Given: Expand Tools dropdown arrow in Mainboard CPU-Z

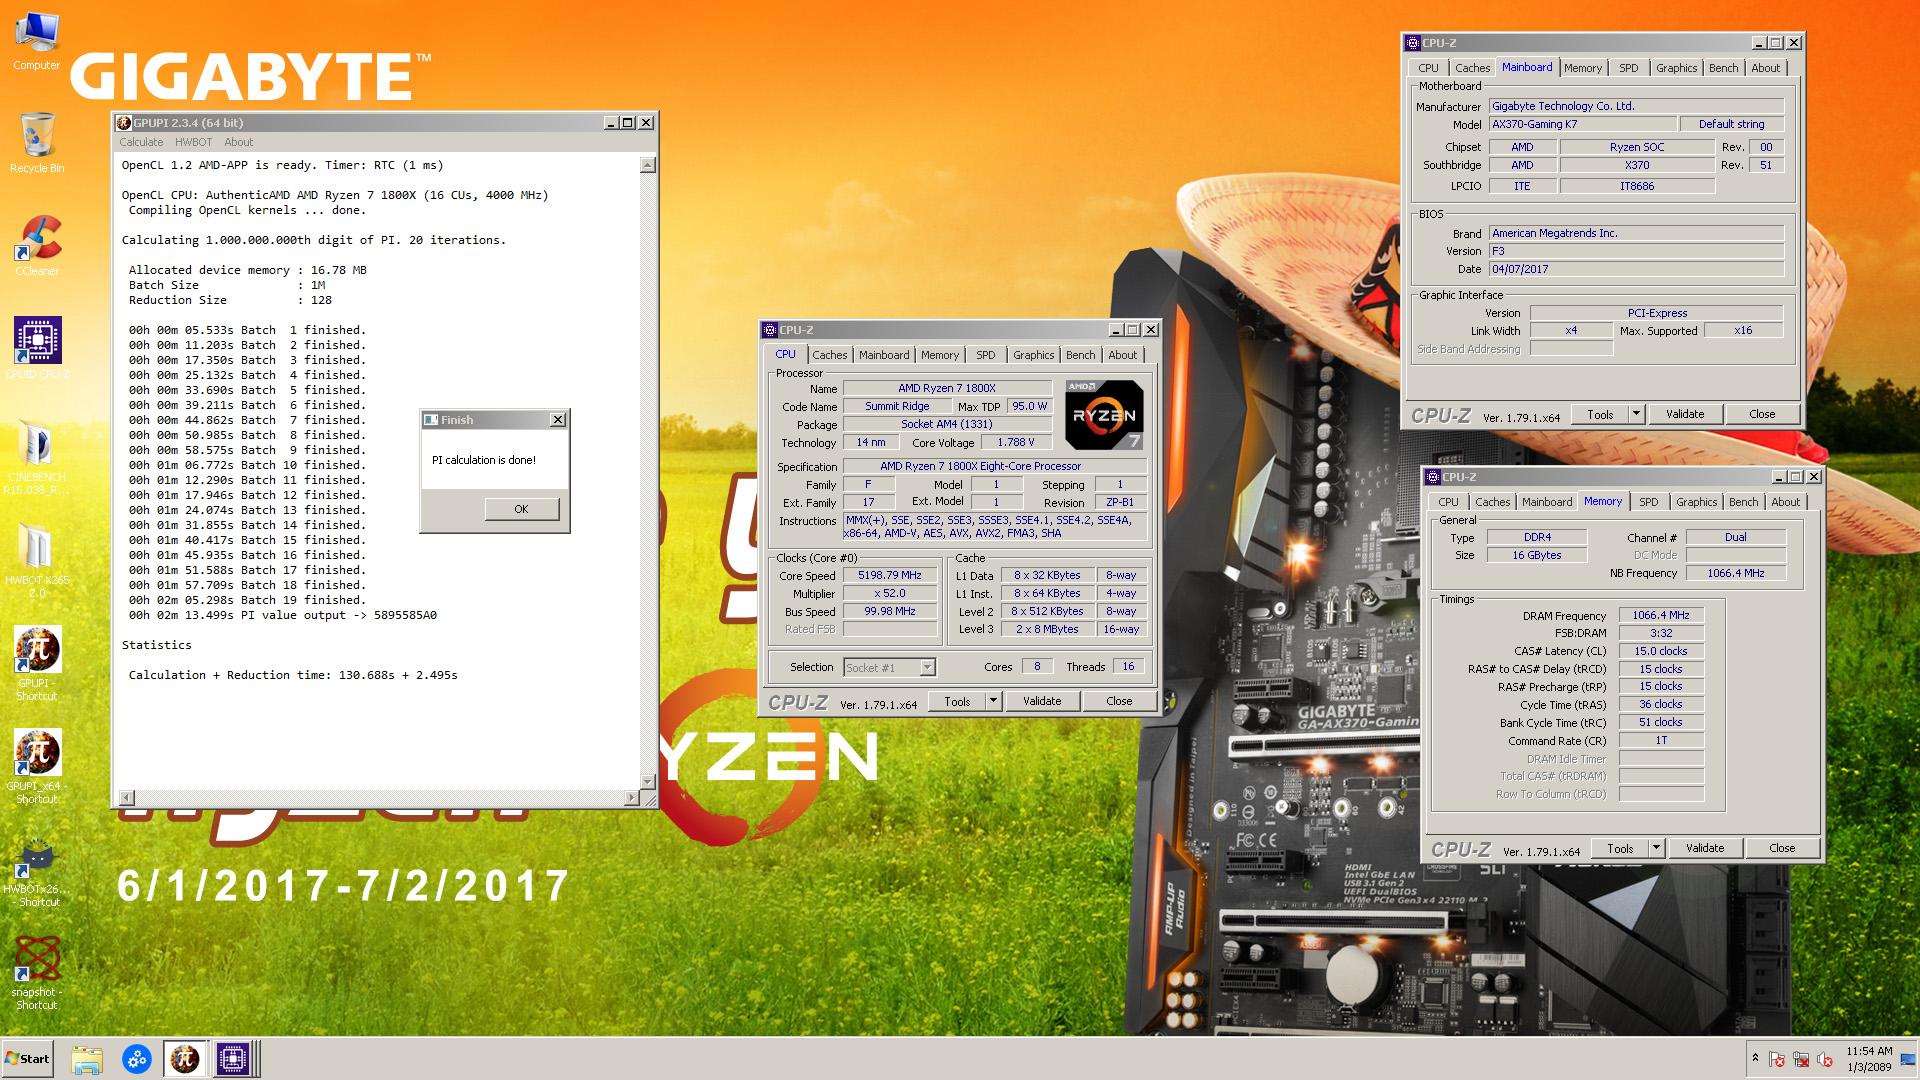Looking at the screenshot, I should click(1636, 414).
